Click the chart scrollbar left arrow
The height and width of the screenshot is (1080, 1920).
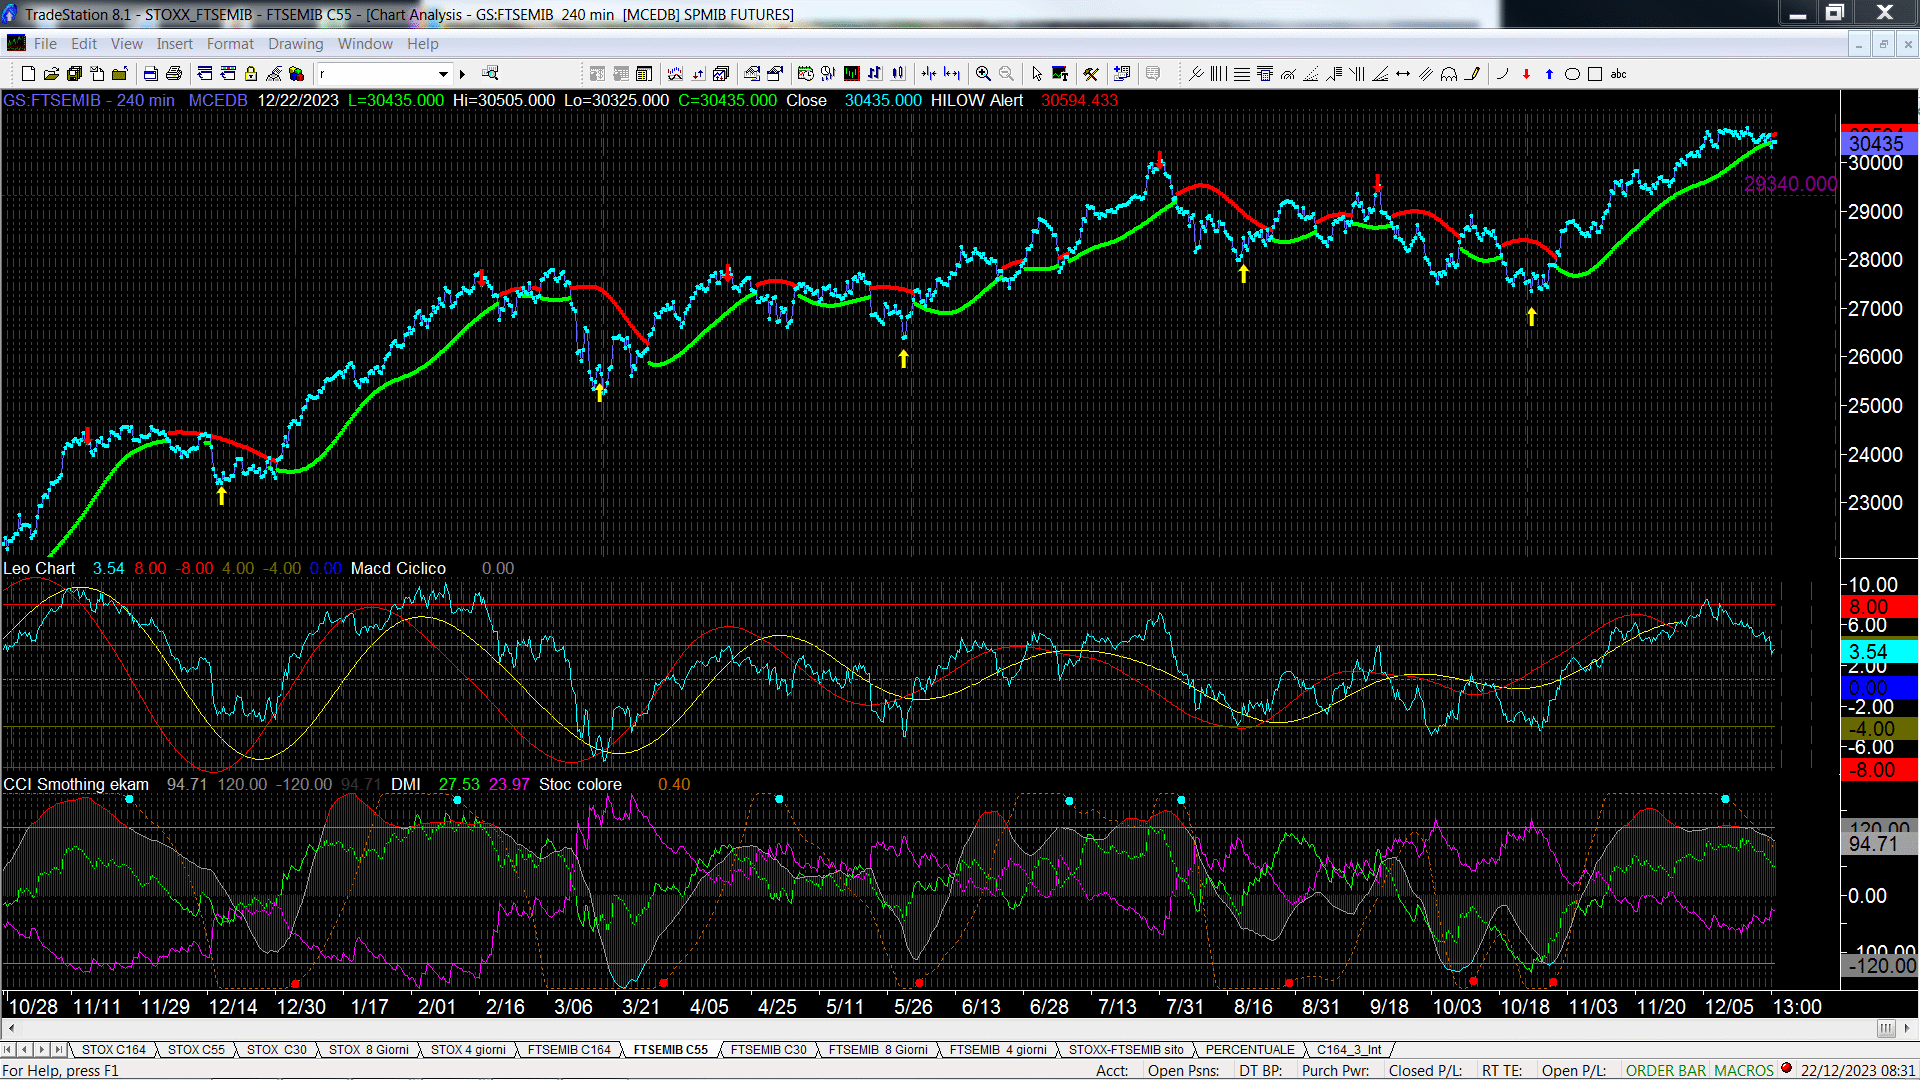tap(11, 1028)
